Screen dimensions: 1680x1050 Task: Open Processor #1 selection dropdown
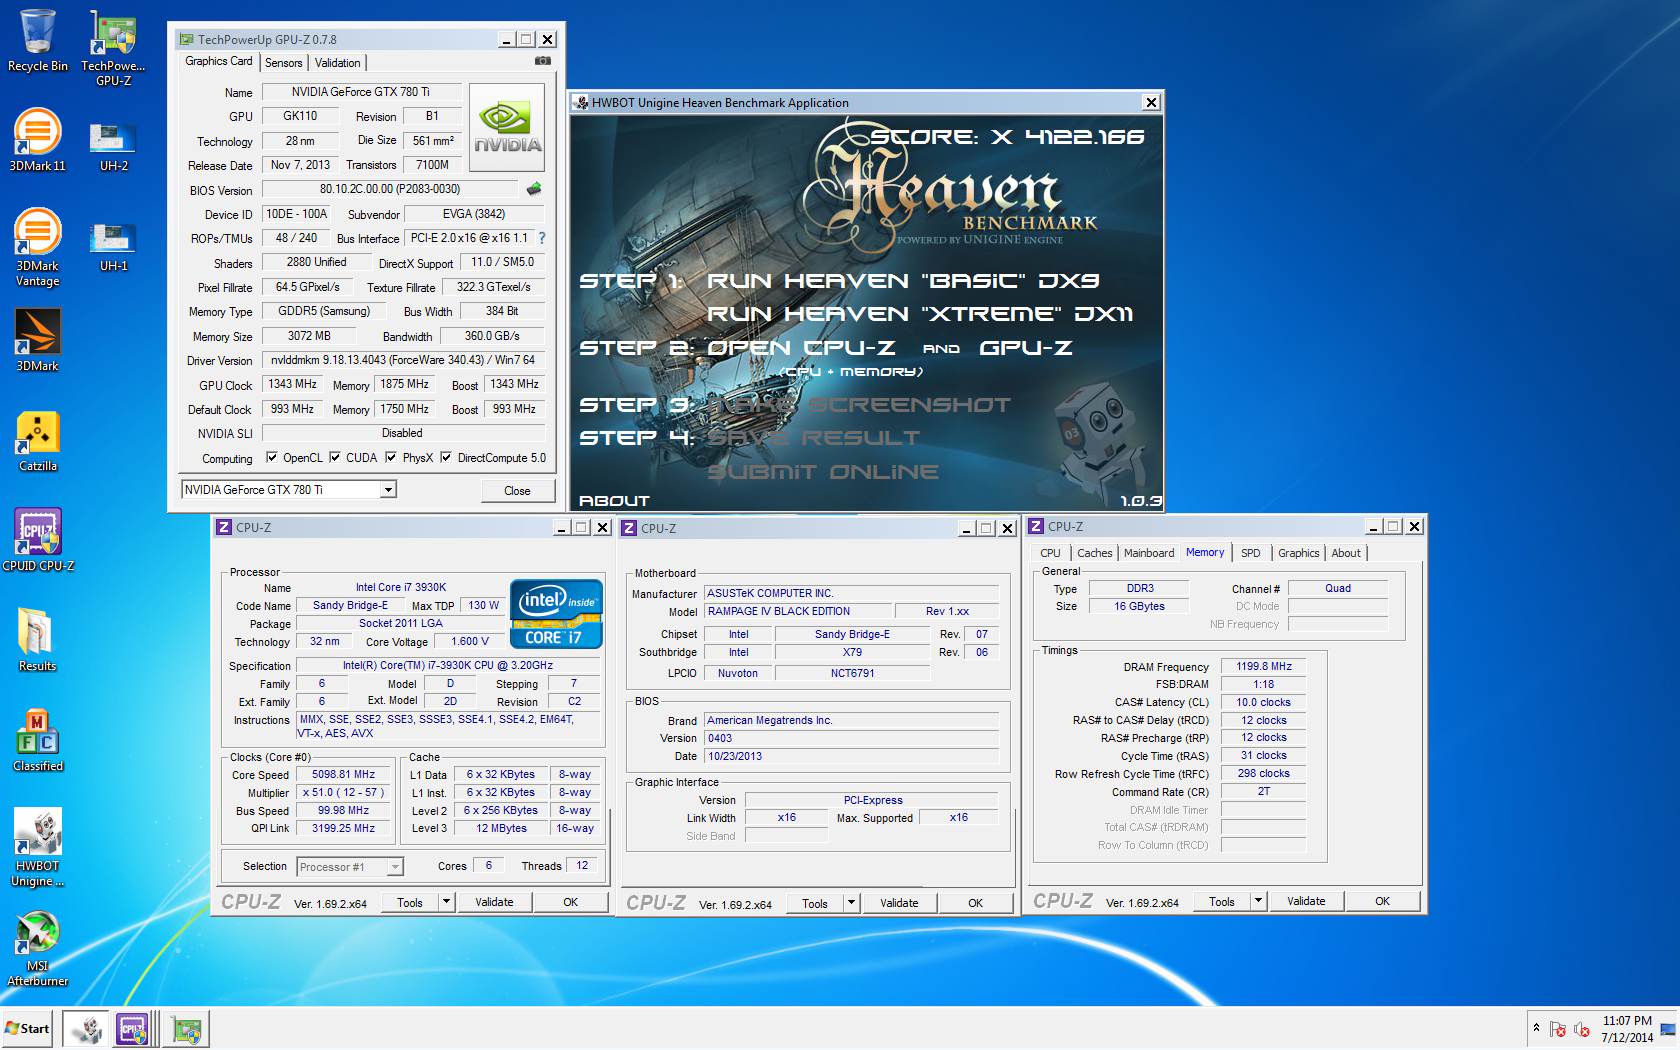[395, 867]
